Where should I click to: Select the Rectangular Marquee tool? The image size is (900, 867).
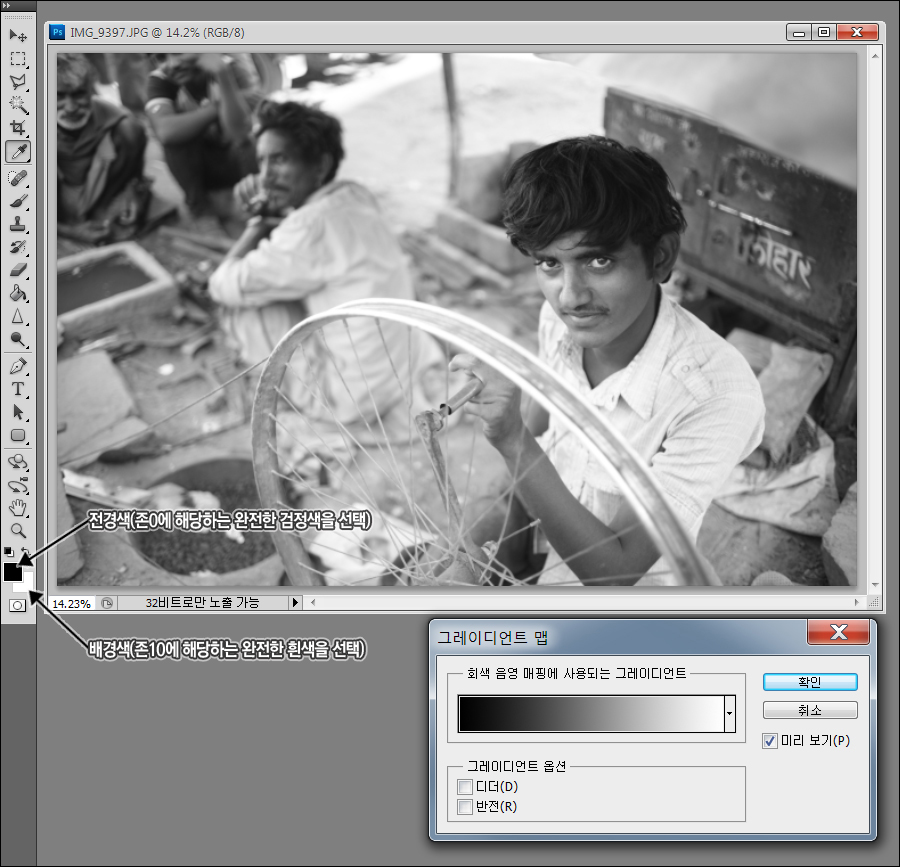[x=18, y=59]
